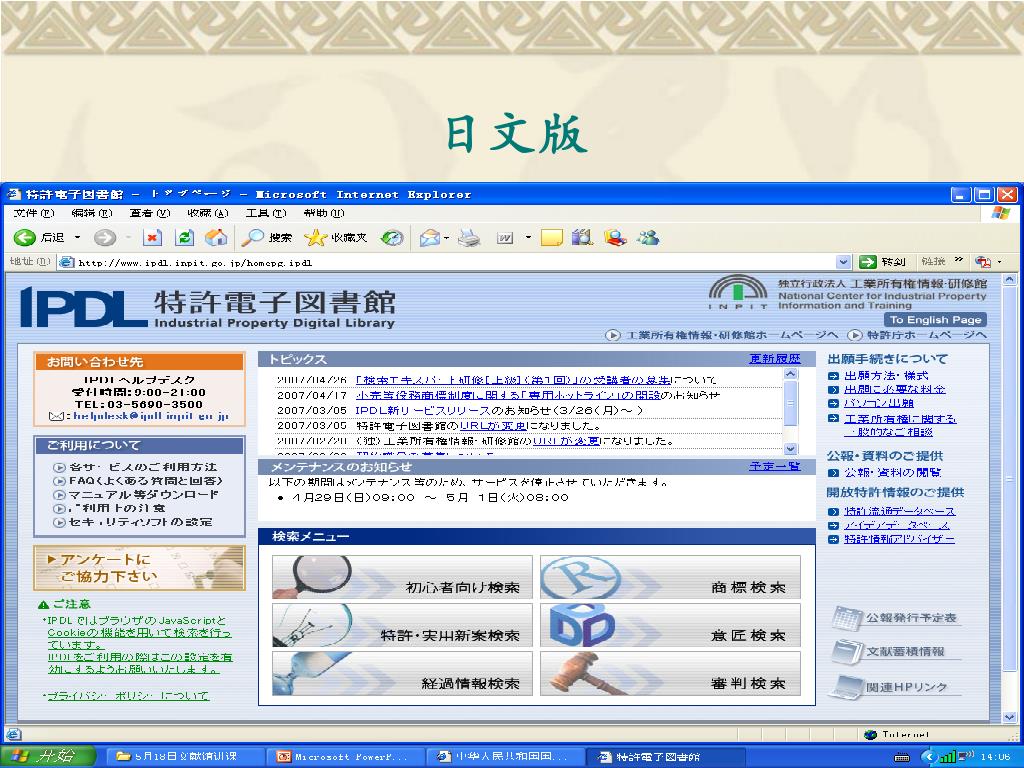The width and height of the screenshot is (1024, 768).
Task: Click the Forward arrow icon
Action: point(104,238)
